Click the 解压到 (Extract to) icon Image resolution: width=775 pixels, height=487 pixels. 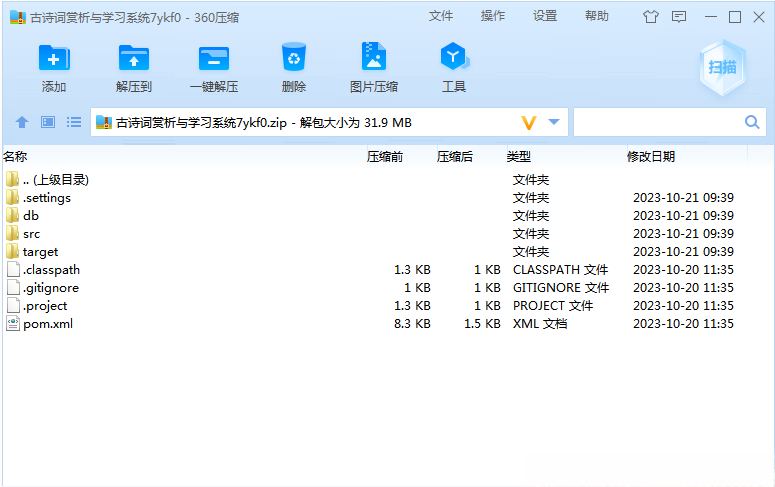pyautogui.click(x=133, y=58)
